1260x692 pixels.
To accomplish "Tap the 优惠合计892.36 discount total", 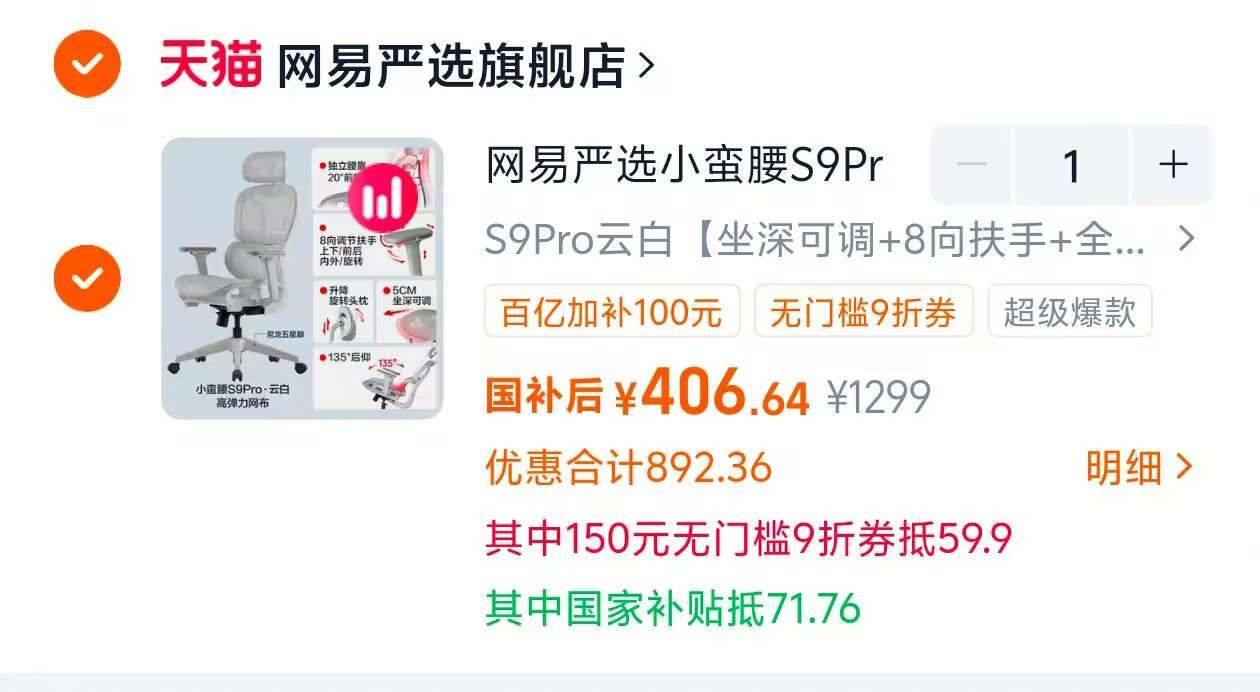I will point(629,467).
